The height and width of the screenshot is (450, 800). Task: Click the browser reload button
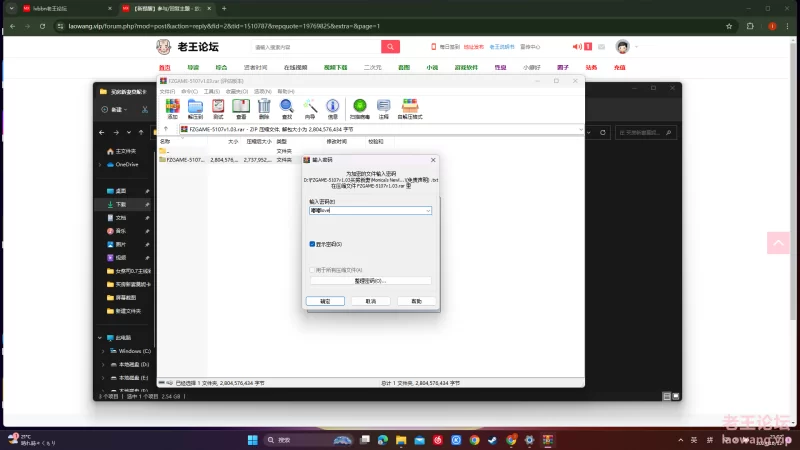[42, 26]
